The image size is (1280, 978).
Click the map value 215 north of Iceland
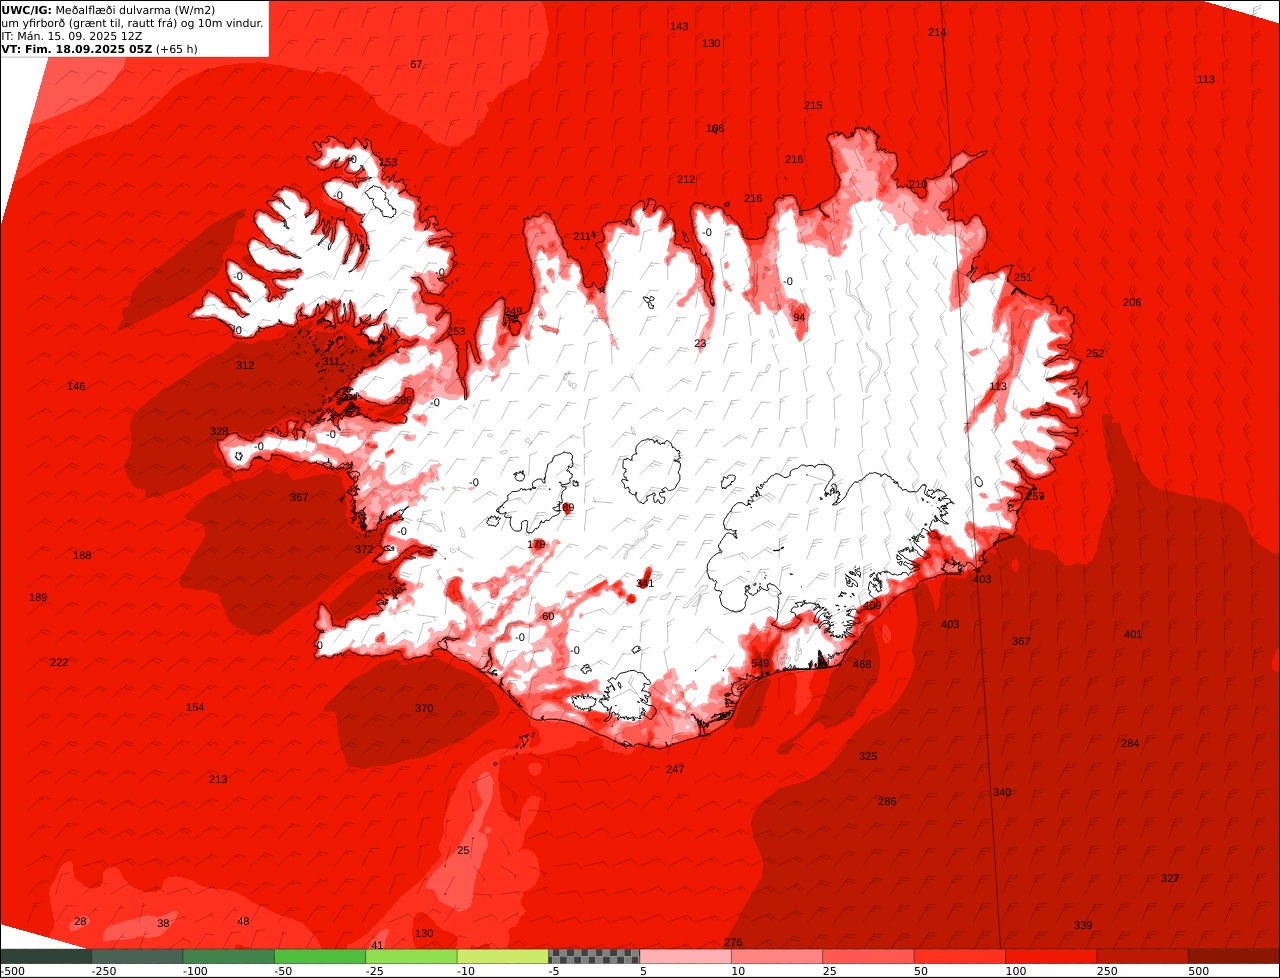813,105
